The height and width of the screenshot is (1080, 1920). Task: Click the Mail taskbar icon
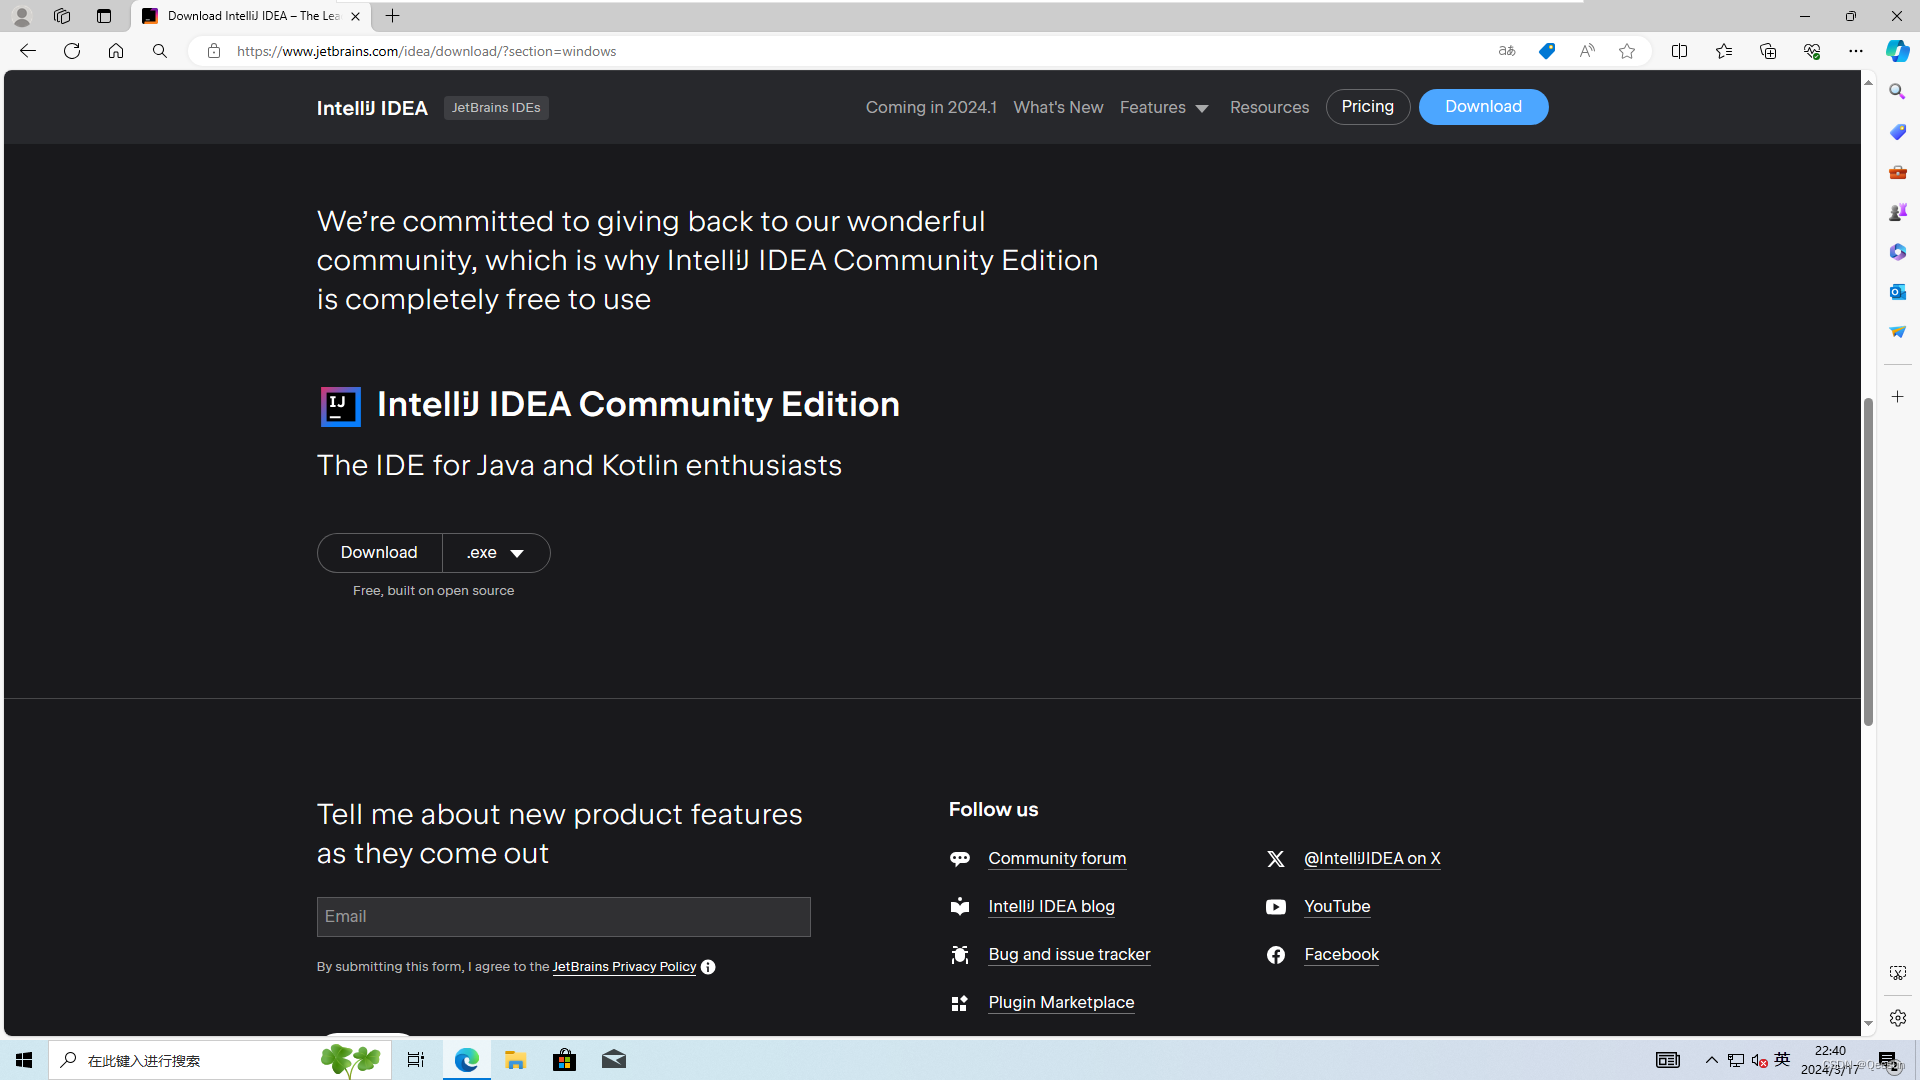[x=613, y=1059]
